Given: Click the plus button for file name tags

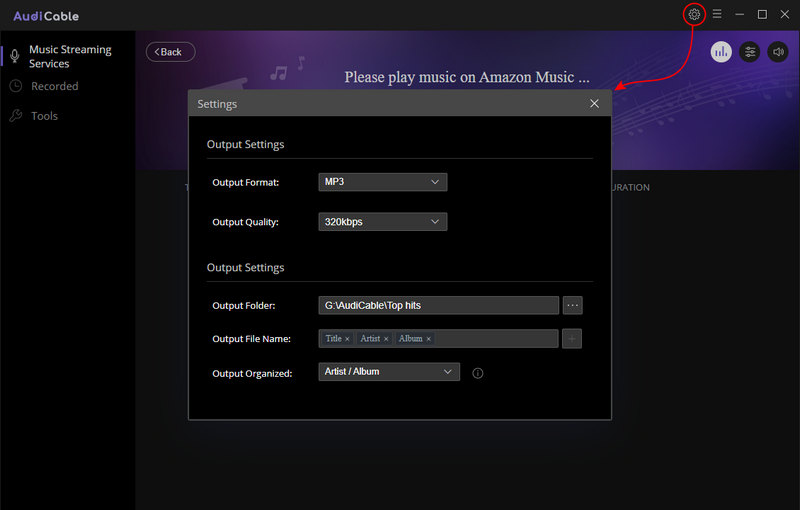Looking at the screenshot, I should (x=572, y=339).
